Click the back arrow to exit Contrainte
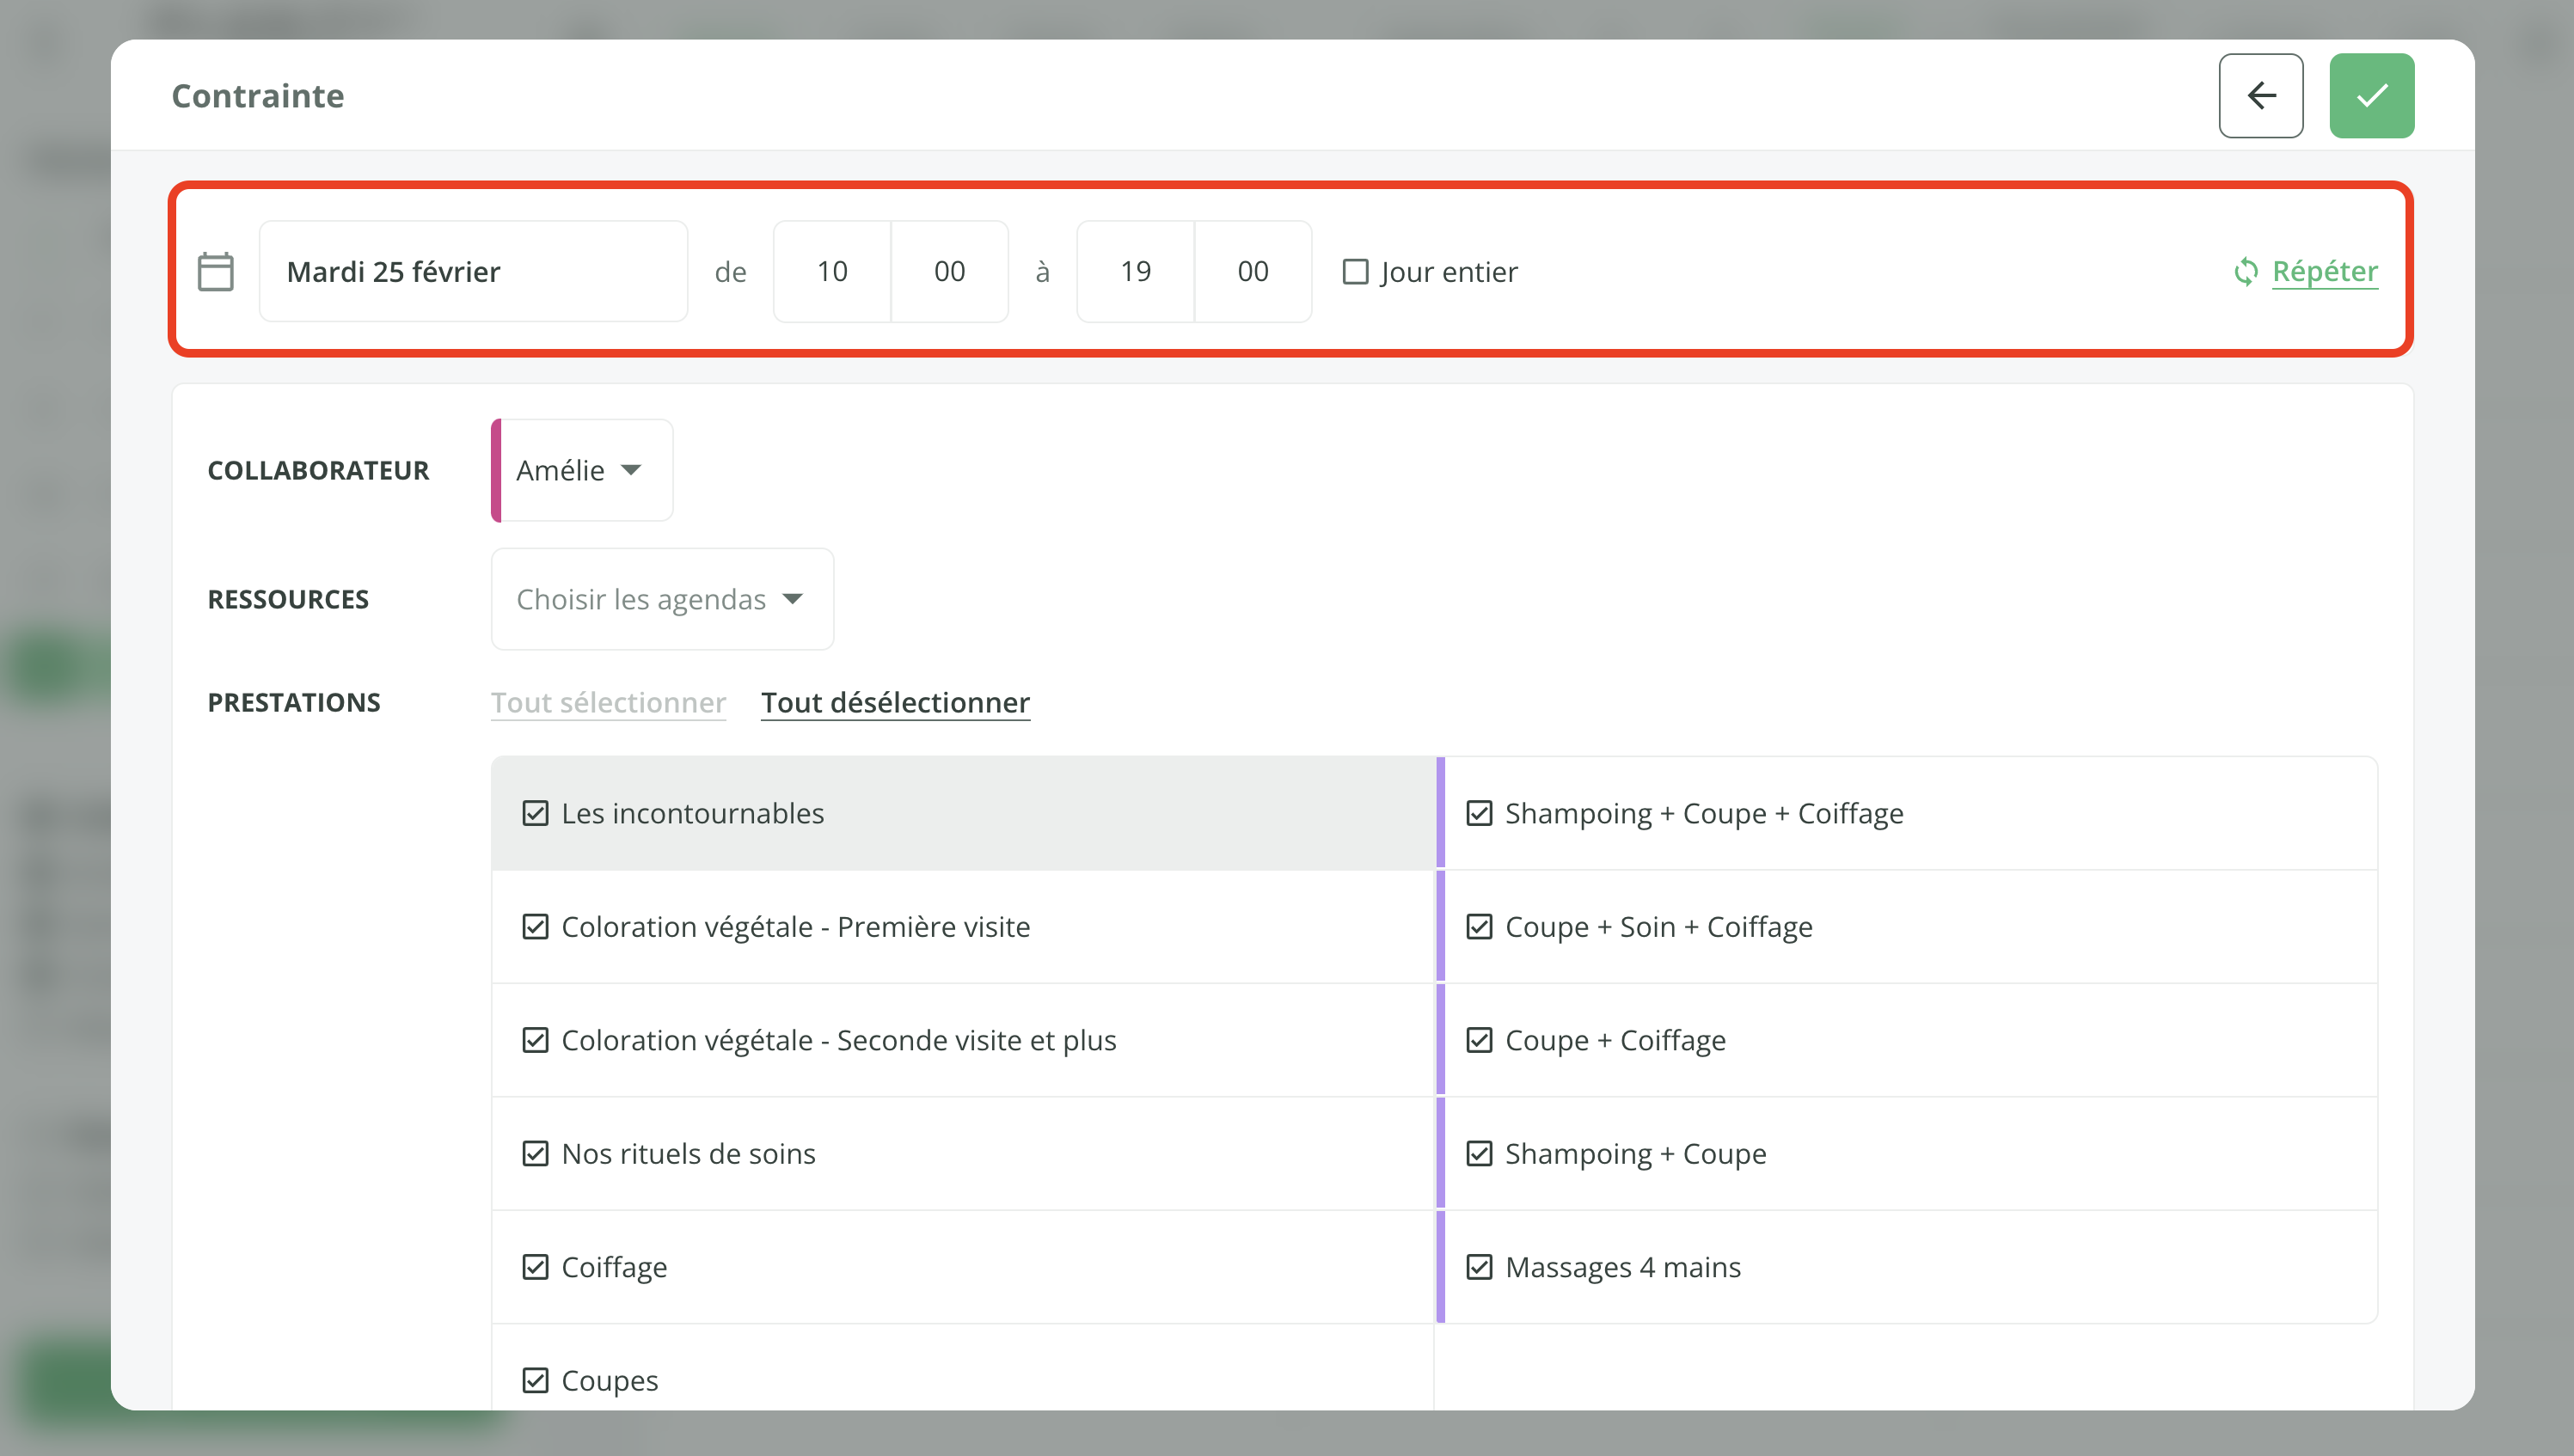The image size is (2574, 1456). tap(2261, 95)
